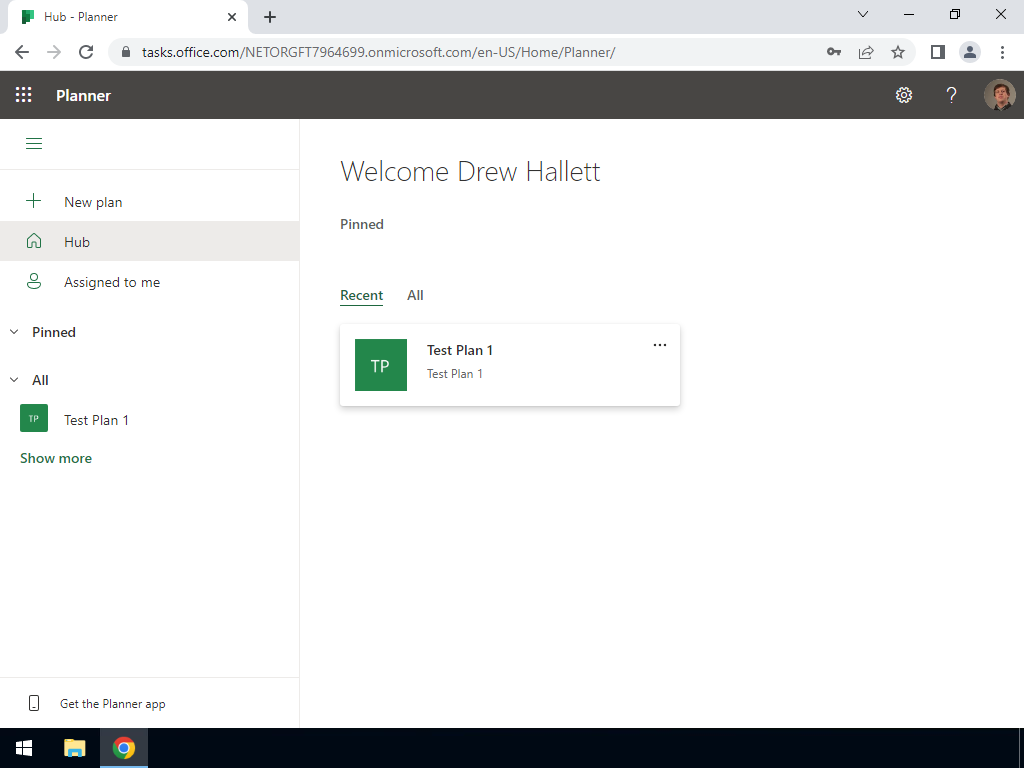1024x768 pixels.
Task: Select the Hub - Planner browser tab
Action: coord(128,17)
